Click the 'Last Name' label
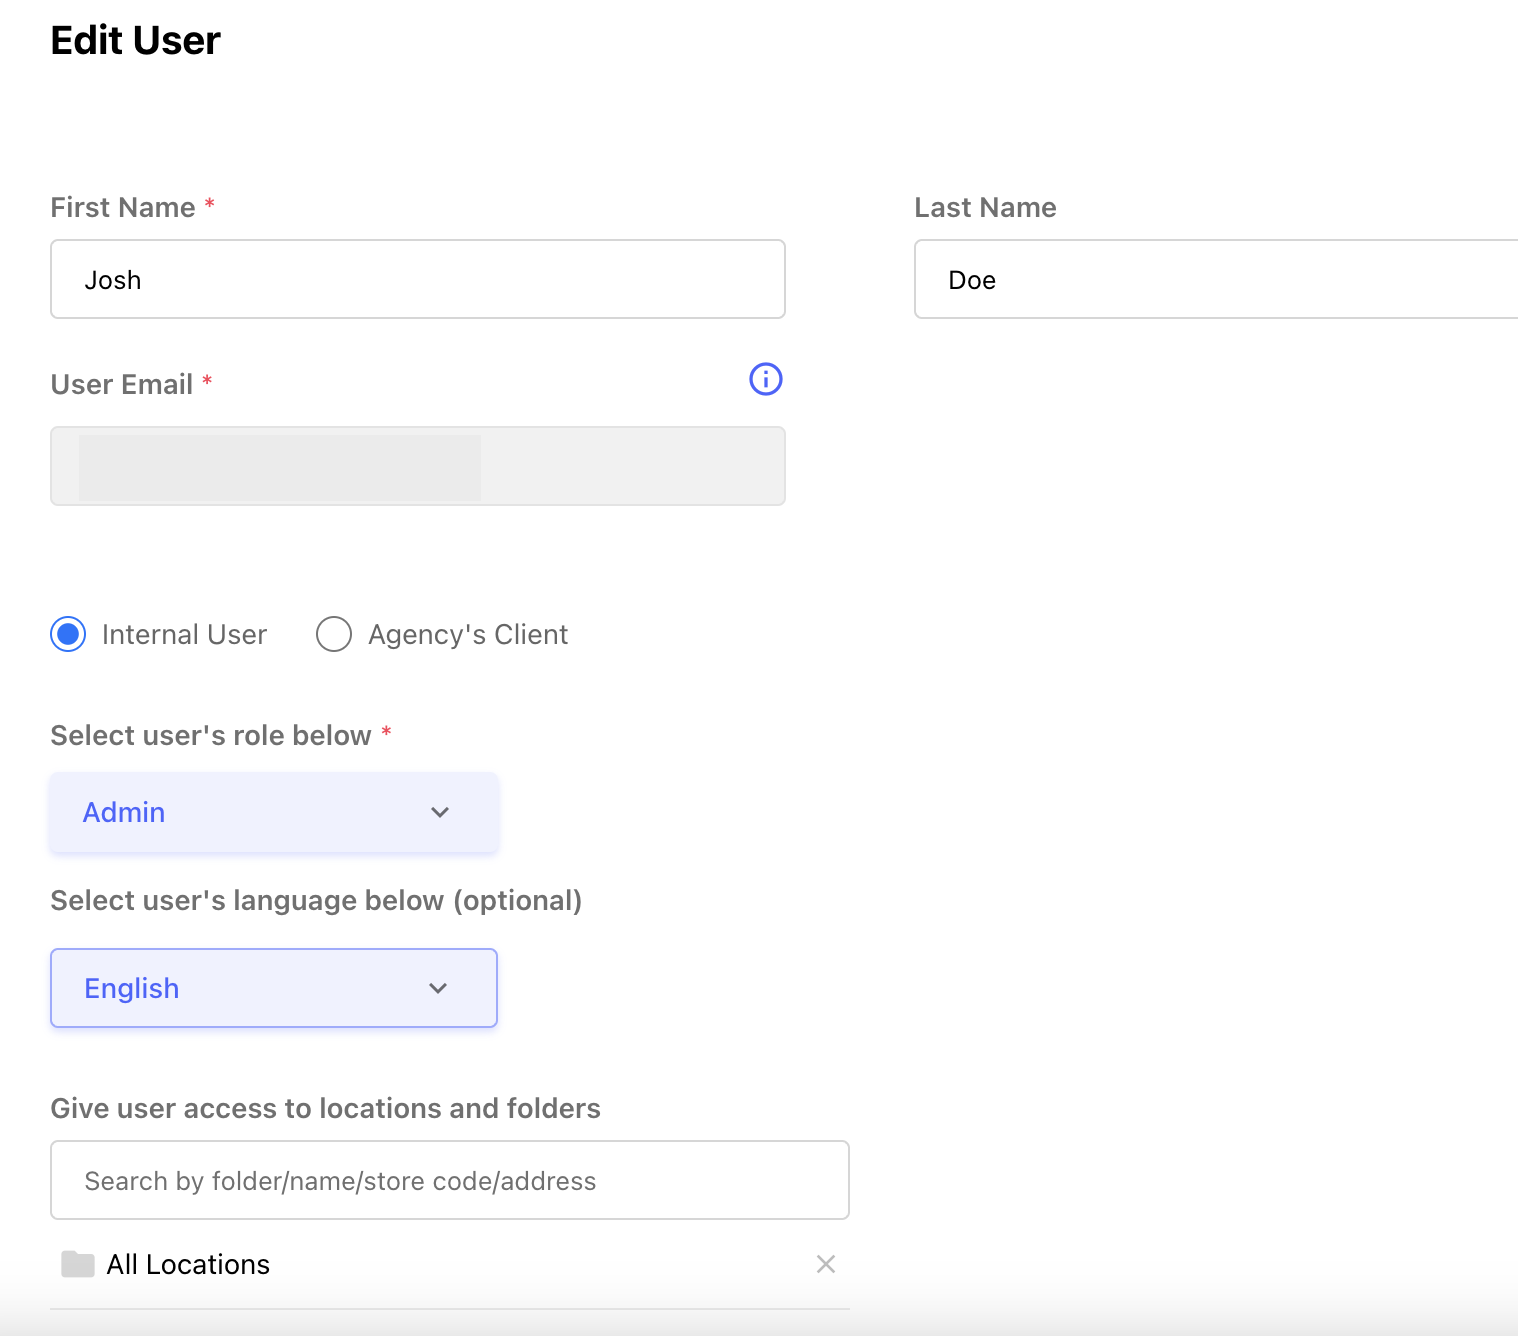Image resolution: width=1518 pixels, height=1336 pixels. [x=985, y=207]
